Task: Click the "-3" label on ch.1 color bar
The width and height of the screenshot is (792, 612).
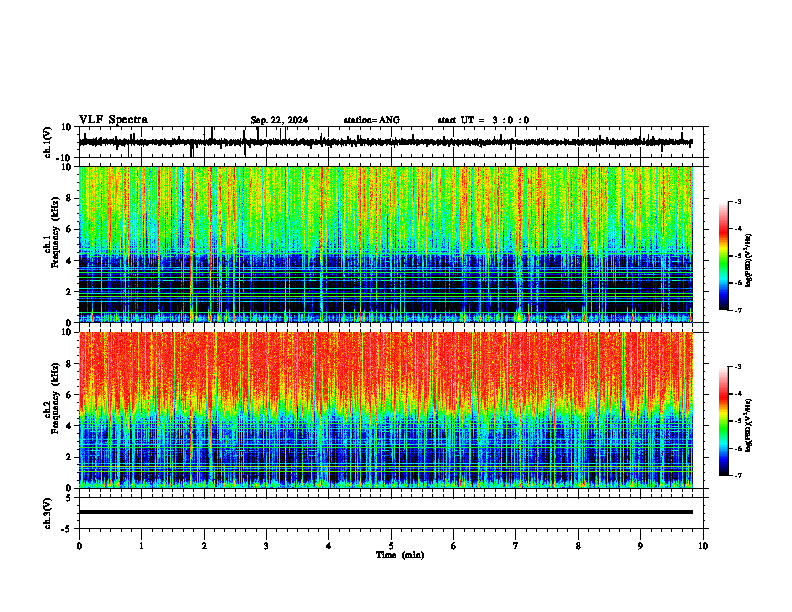Action: pyautogui.click(x=737, y=201)
